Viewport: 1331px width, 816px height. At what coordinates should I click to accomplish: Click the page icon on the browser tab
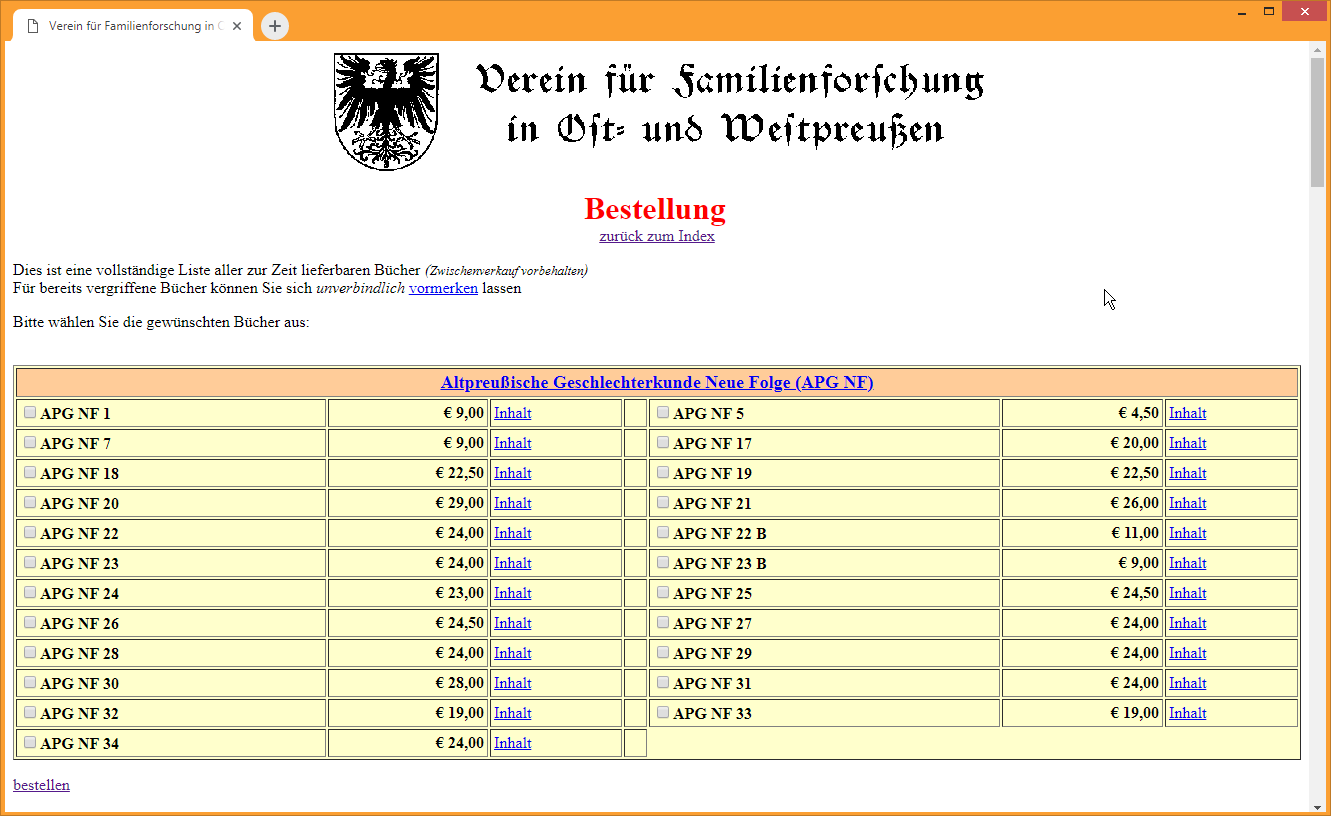click(x=33, y=26)
